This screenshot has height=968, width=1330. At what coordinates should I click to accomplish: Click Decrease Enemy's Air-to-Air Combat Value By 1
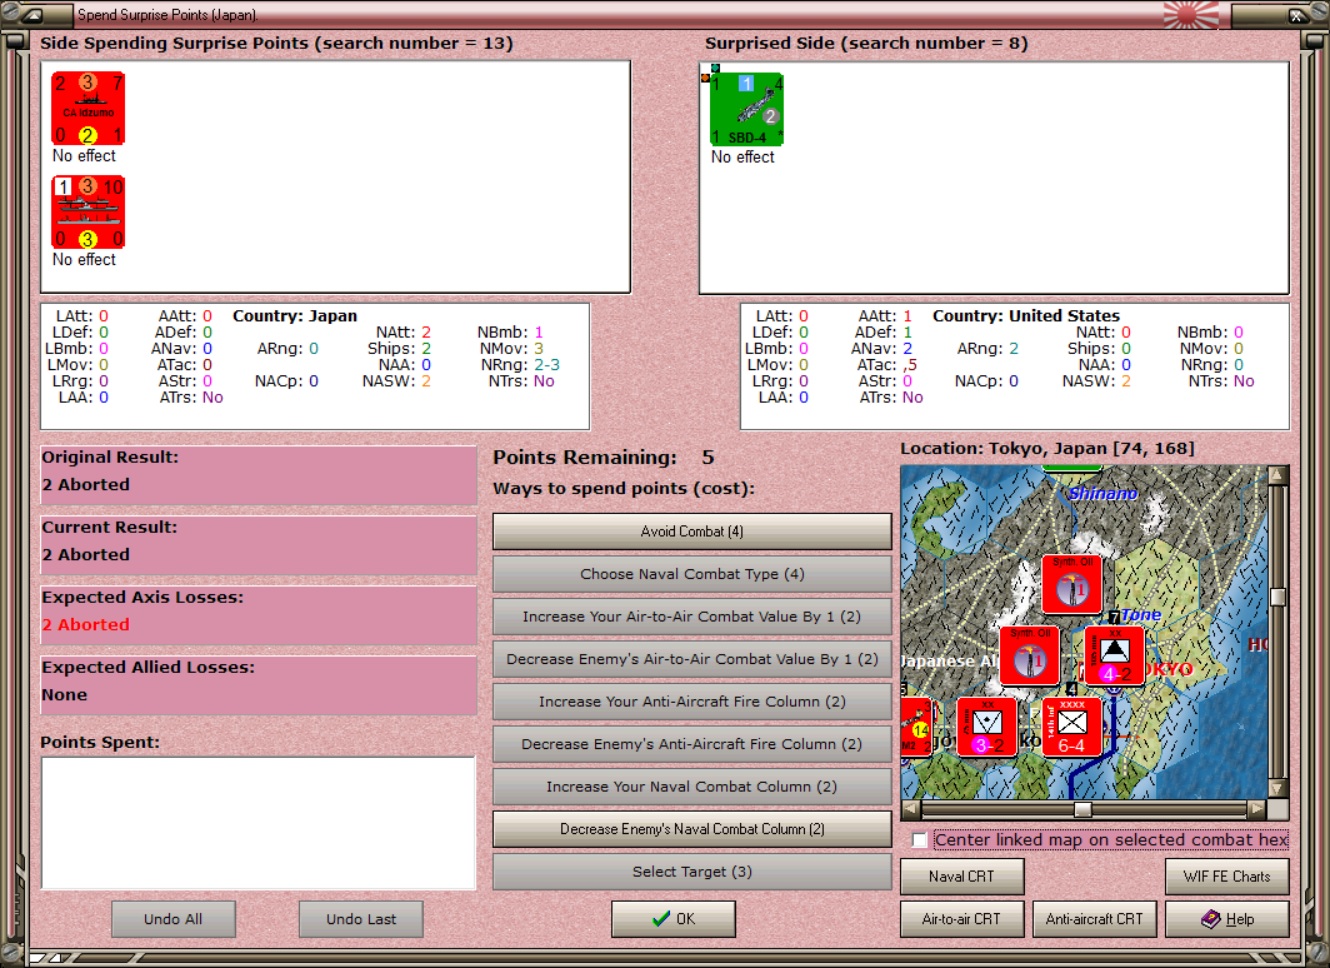[x=692, y=659]
